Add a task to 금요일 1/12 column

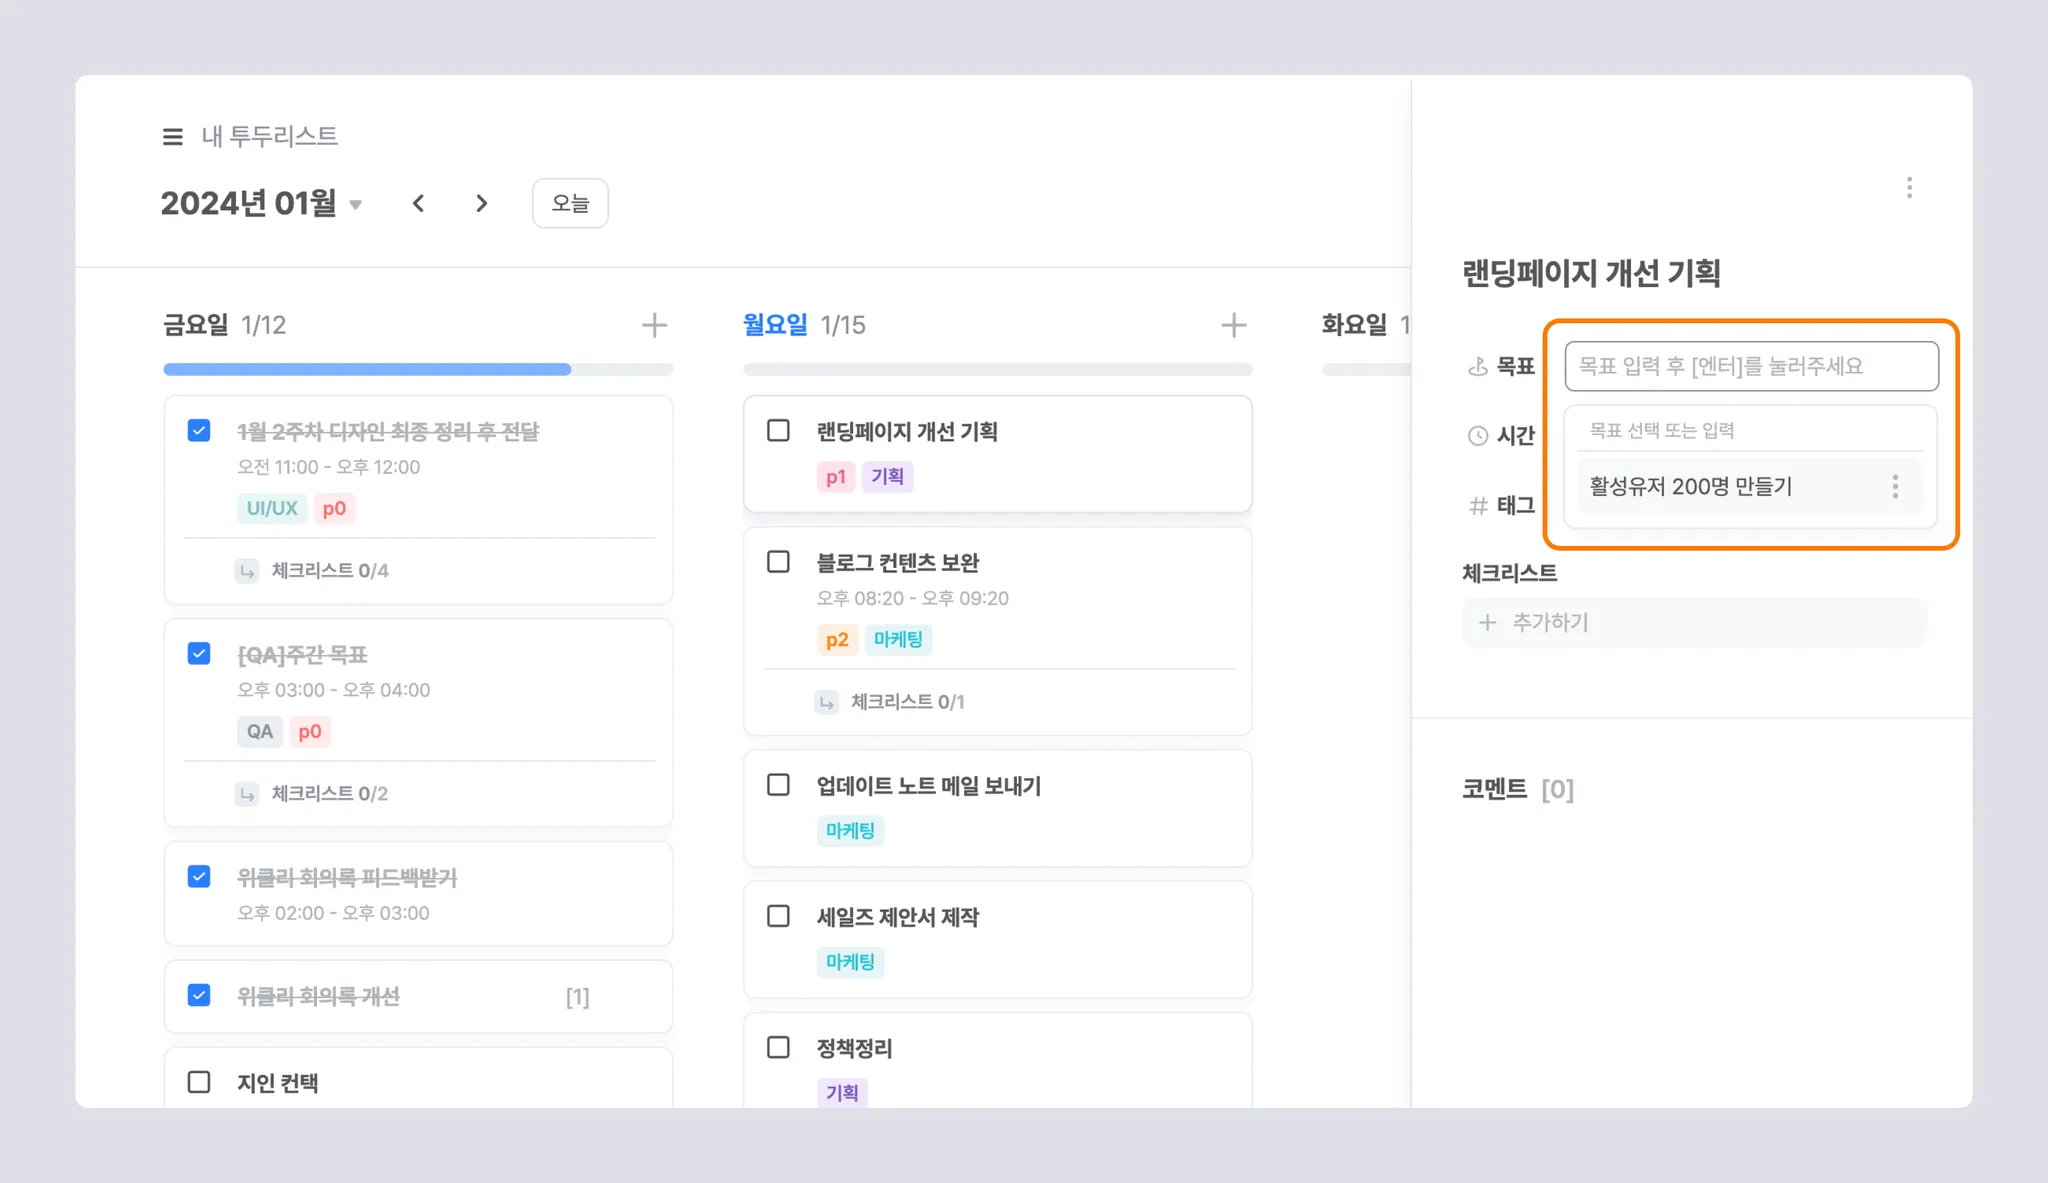(x=654, y=325)
